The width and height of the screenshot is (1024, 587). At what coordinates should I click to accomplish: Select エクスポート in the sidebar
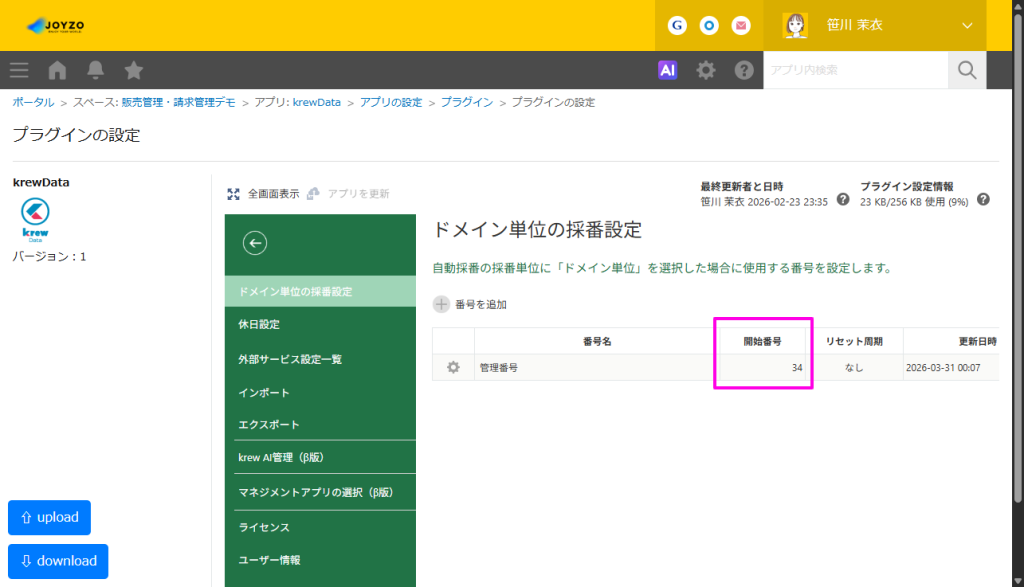tap(269, 425)
